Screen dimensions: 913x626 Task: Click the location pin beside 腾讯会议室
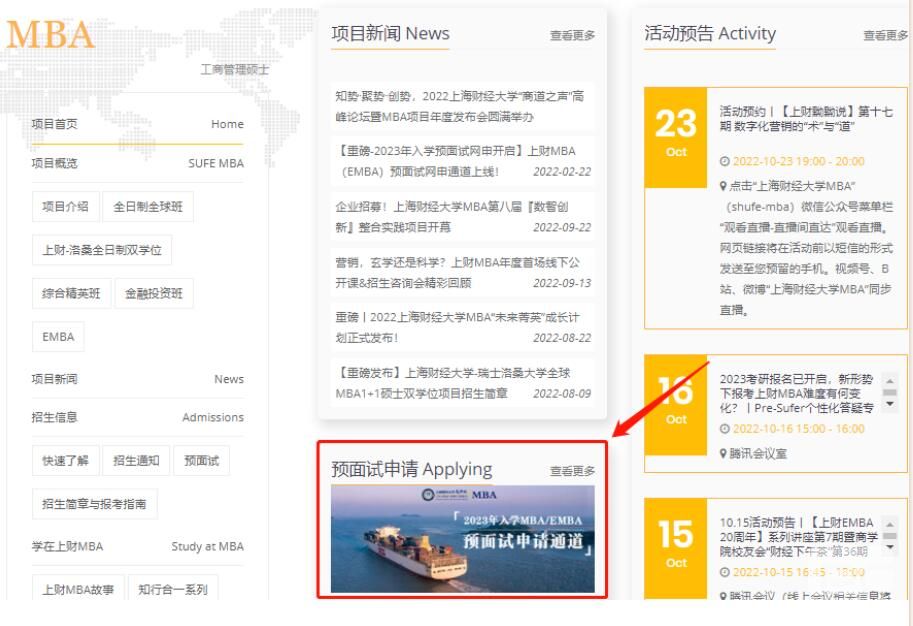click(723, 453)
